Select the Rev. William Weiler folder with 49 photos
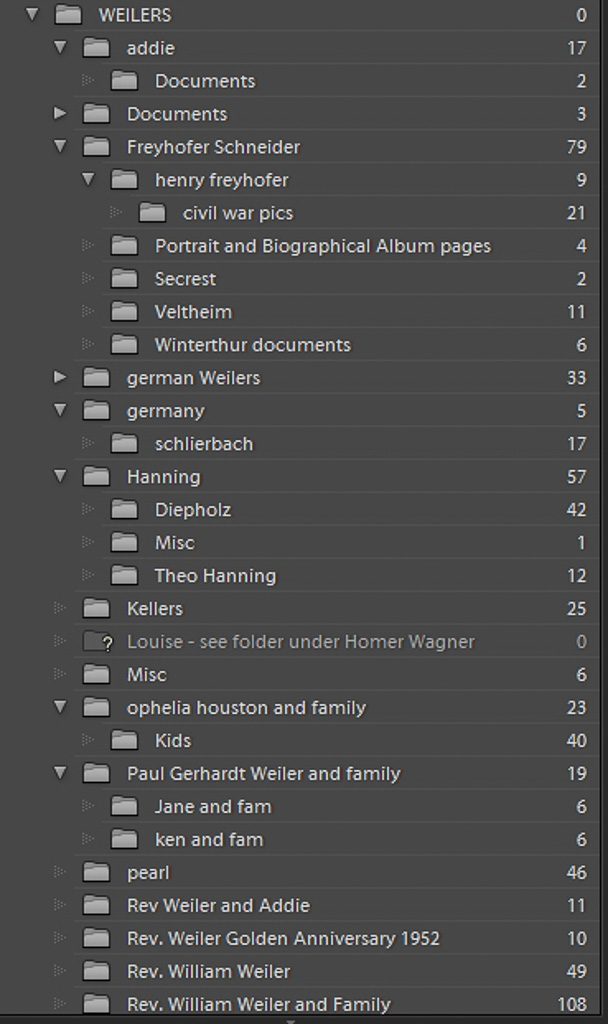This screenshot has width=608, height=1024. point(336,971)
